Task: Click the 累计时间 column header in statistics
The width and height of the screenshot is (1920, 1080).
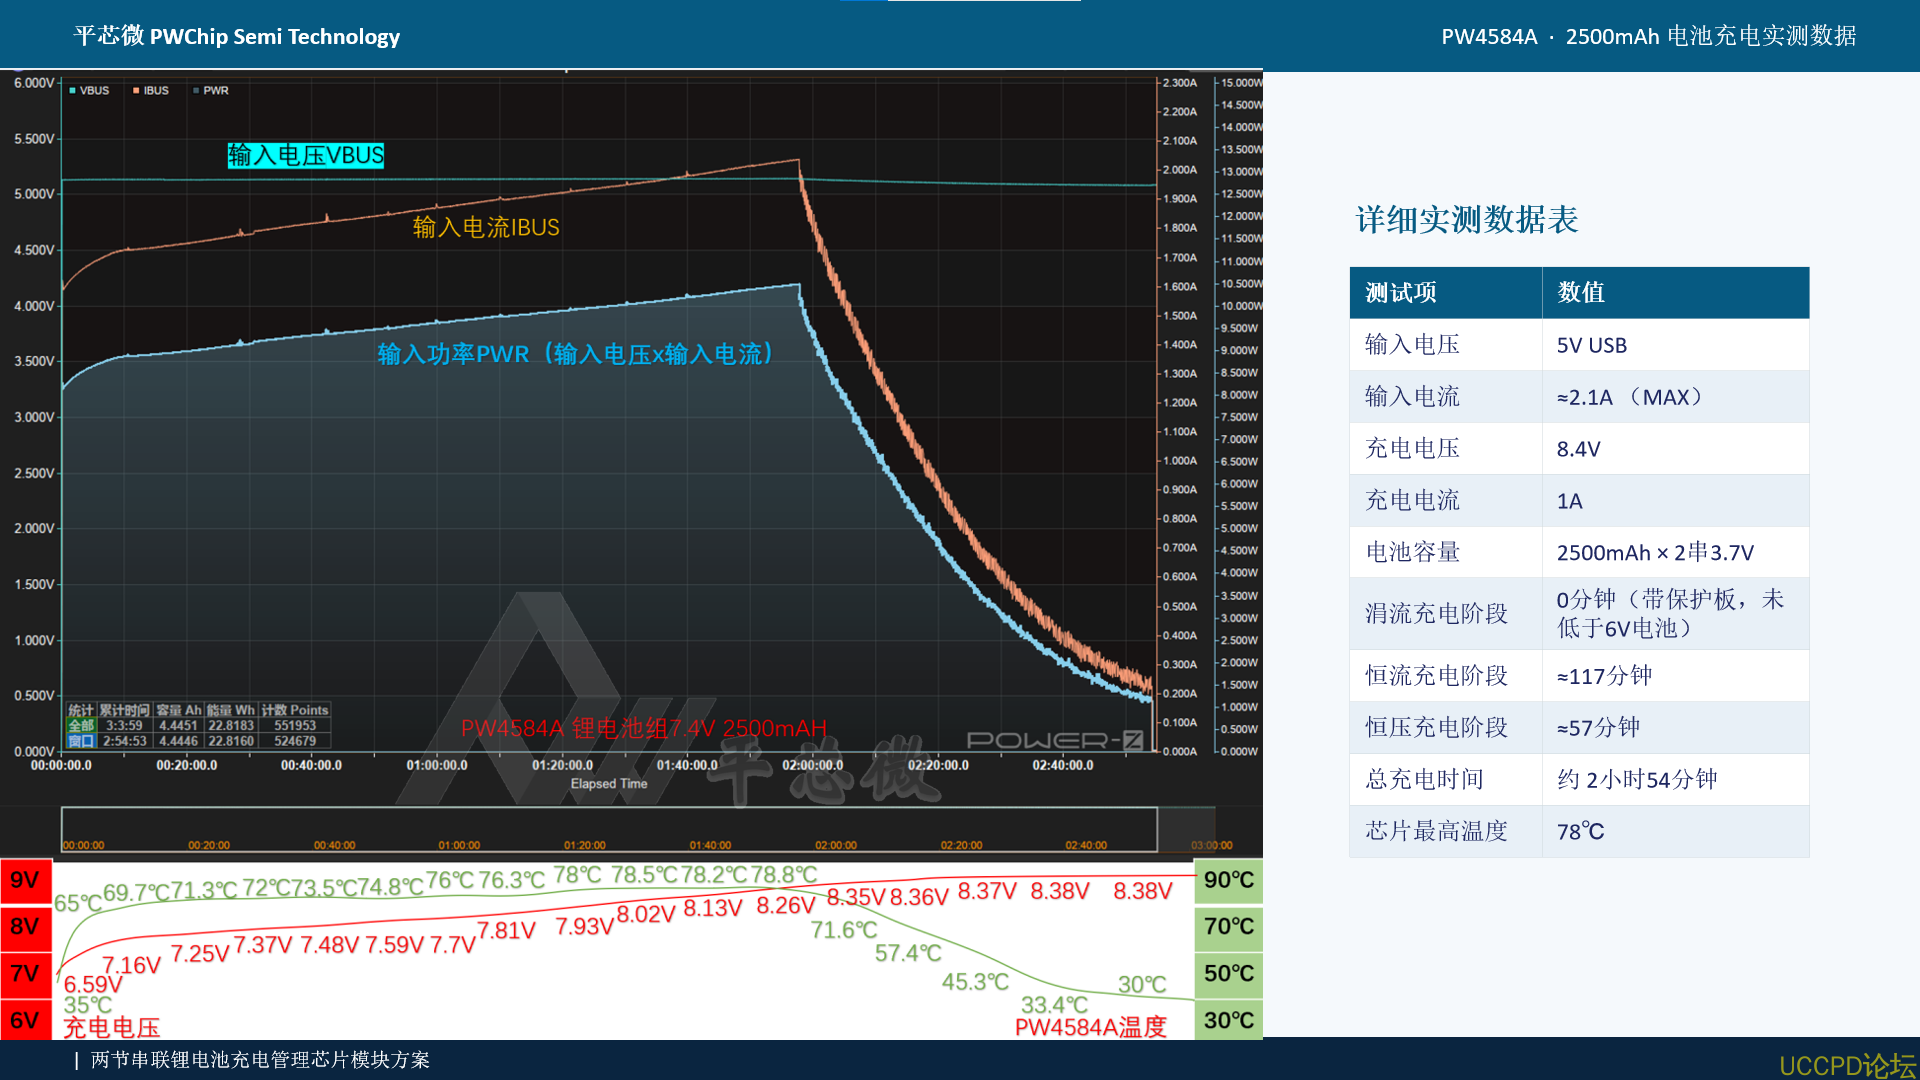Action: [124, 710]
